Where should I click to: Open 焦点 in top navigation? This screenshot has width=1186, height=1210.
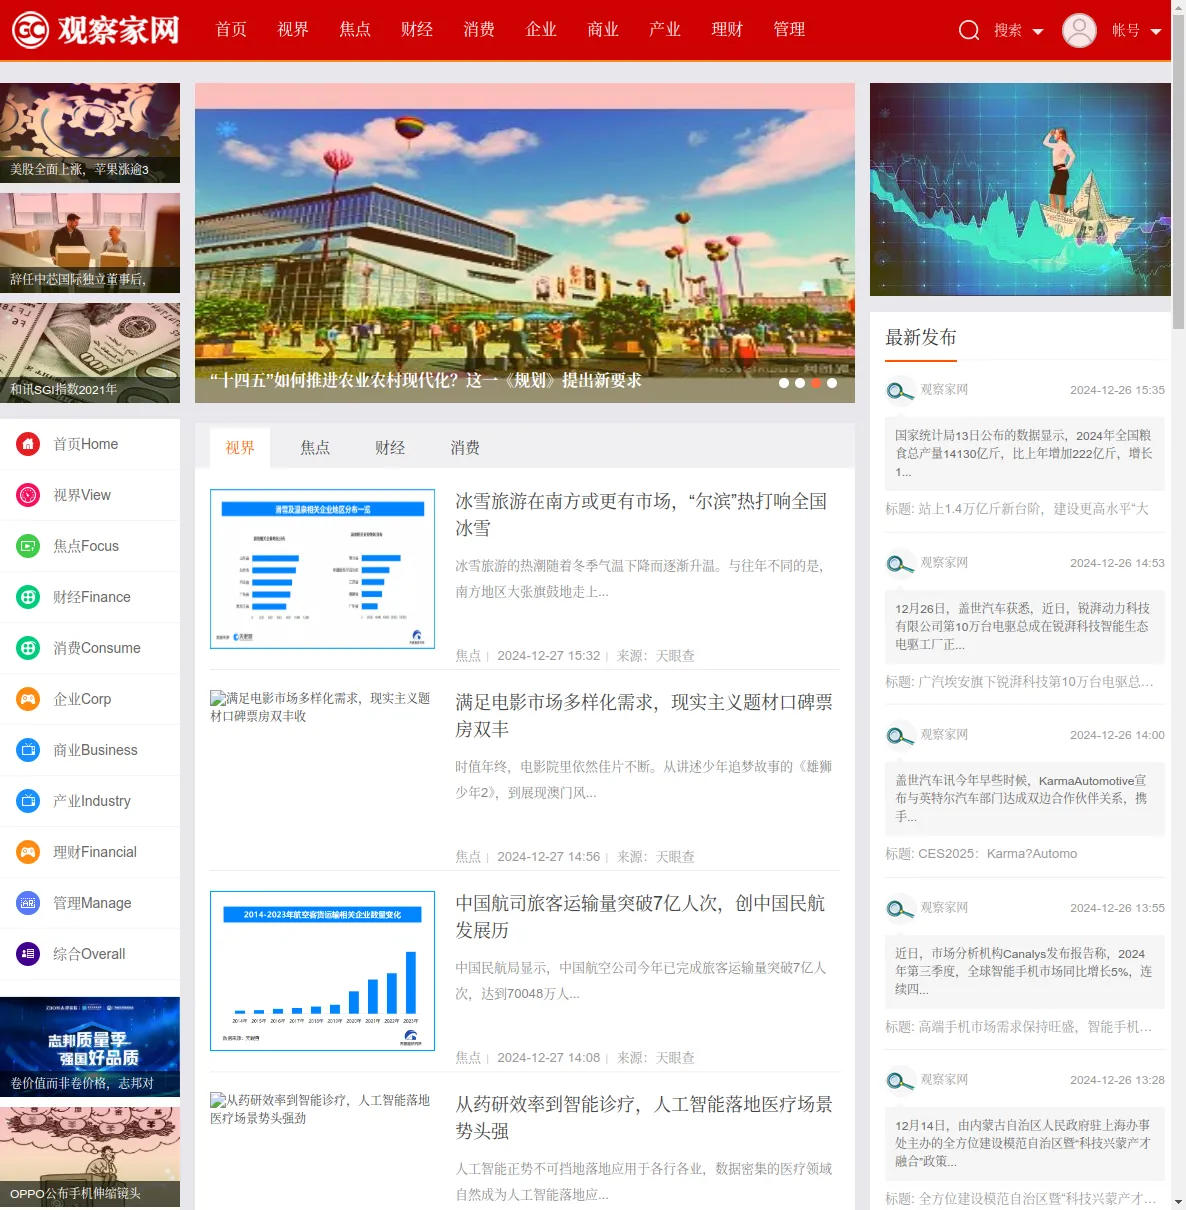tap(355, 30)
